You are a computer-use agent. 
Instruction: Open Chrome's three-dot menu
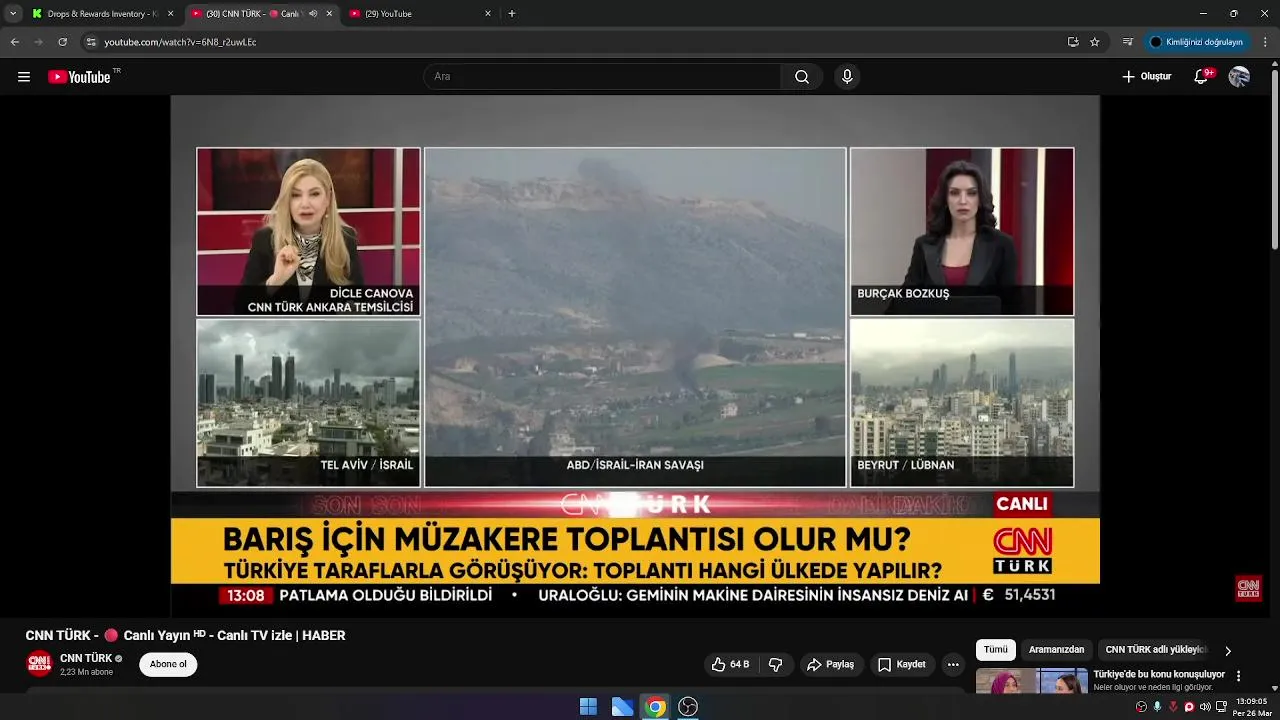click(1266, 42)
